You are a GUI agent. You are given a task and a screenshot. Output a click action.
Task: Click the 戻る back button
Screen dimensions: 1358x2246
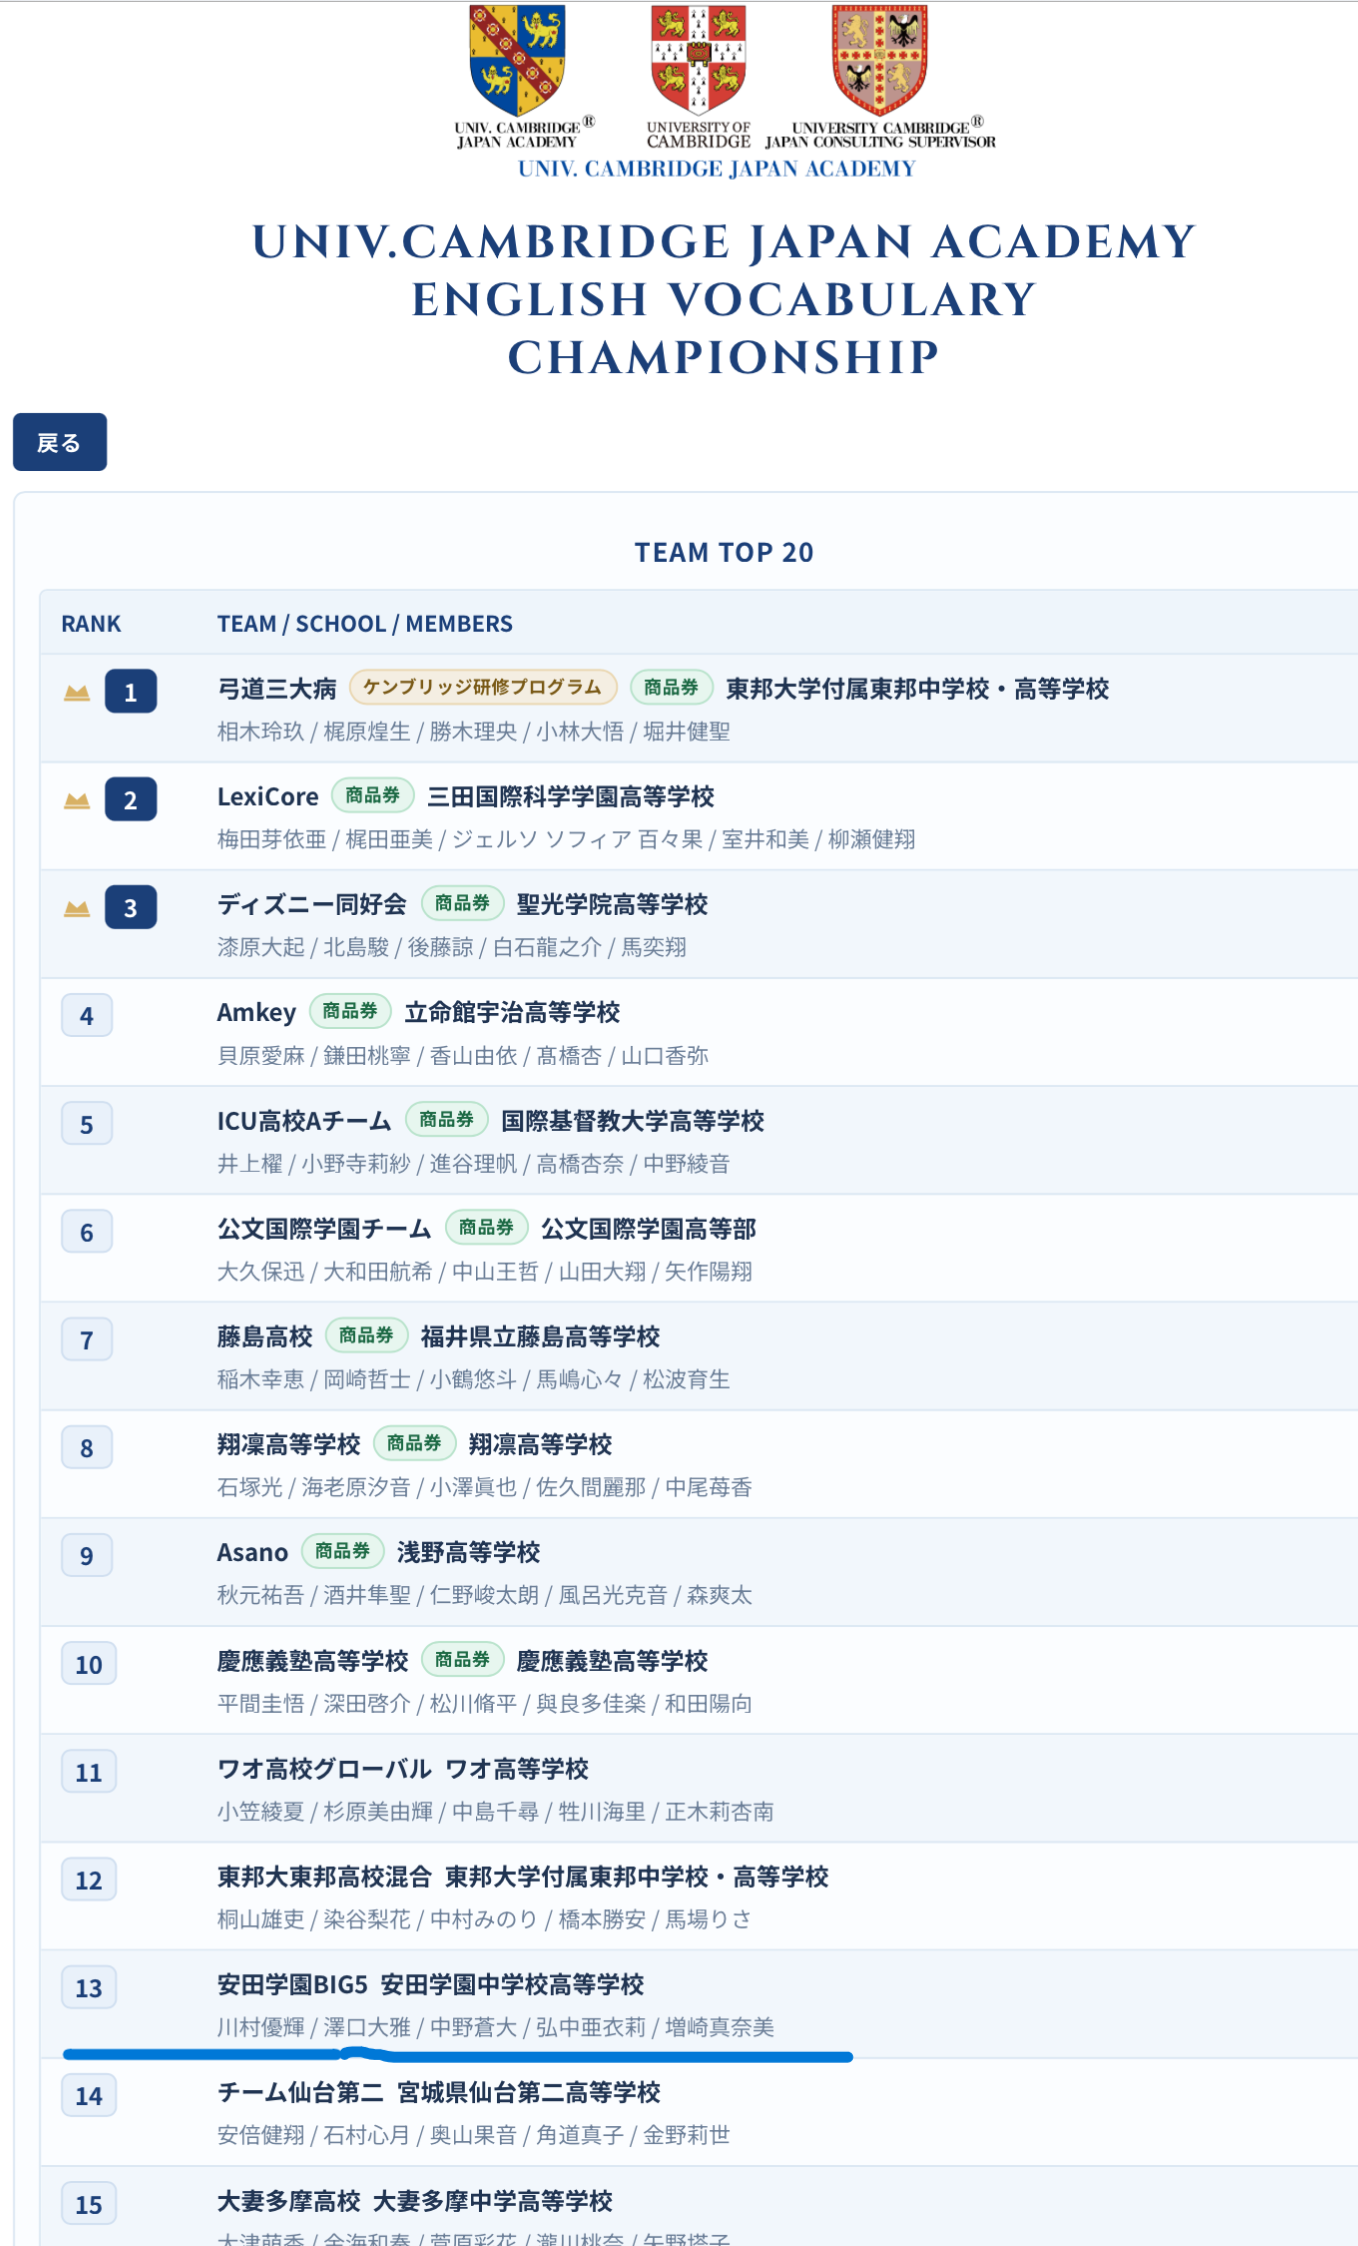59,442
